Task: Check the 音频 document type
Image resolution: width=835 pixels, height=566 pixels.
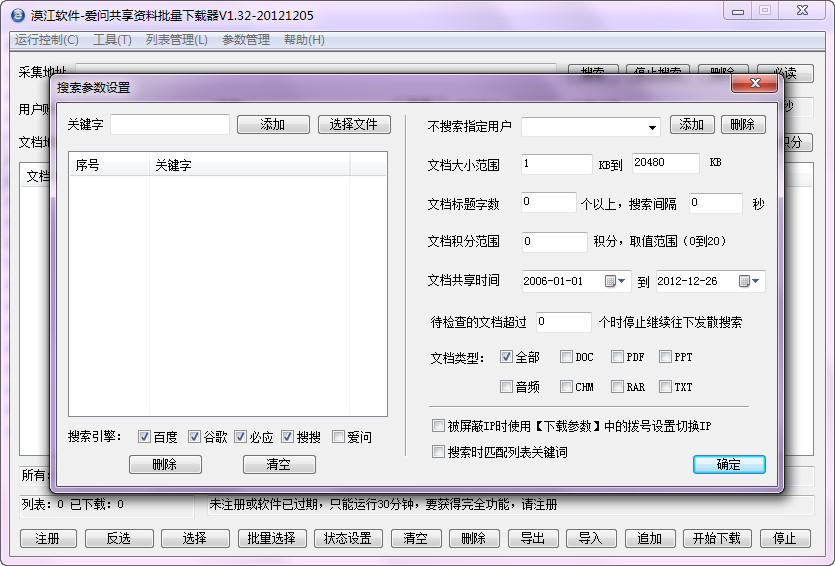Action: point(506,387)
